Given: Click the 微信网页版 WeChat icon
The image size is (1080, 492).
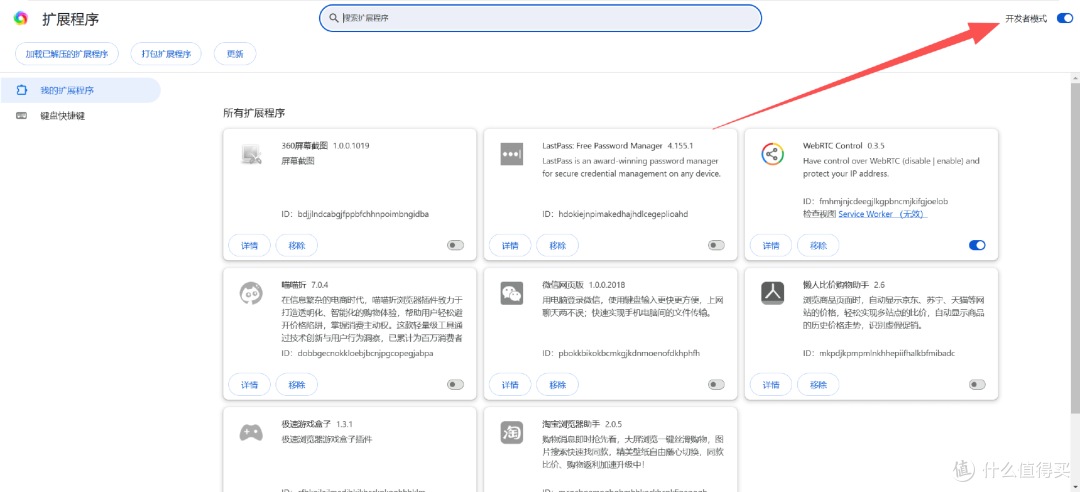Looking at the screenshot, I should tap(512, 294).
